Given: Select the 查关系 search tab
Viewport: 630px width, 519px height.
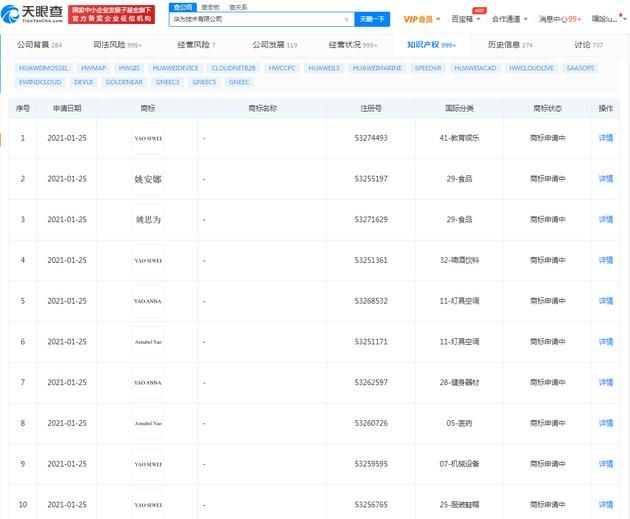Looking at the screenshot, I should tap(238, 7).
